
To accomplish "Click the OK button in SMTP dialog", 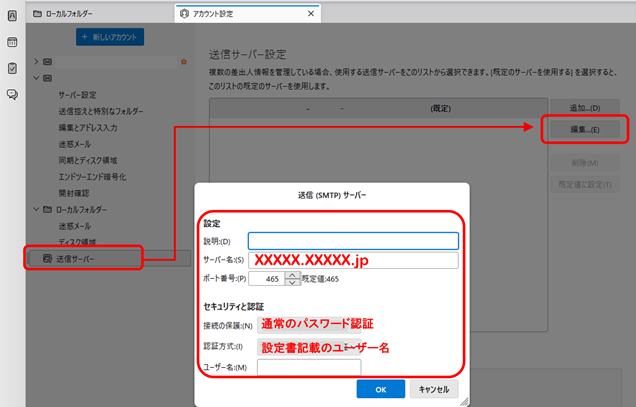I will (x=380, y=389).
